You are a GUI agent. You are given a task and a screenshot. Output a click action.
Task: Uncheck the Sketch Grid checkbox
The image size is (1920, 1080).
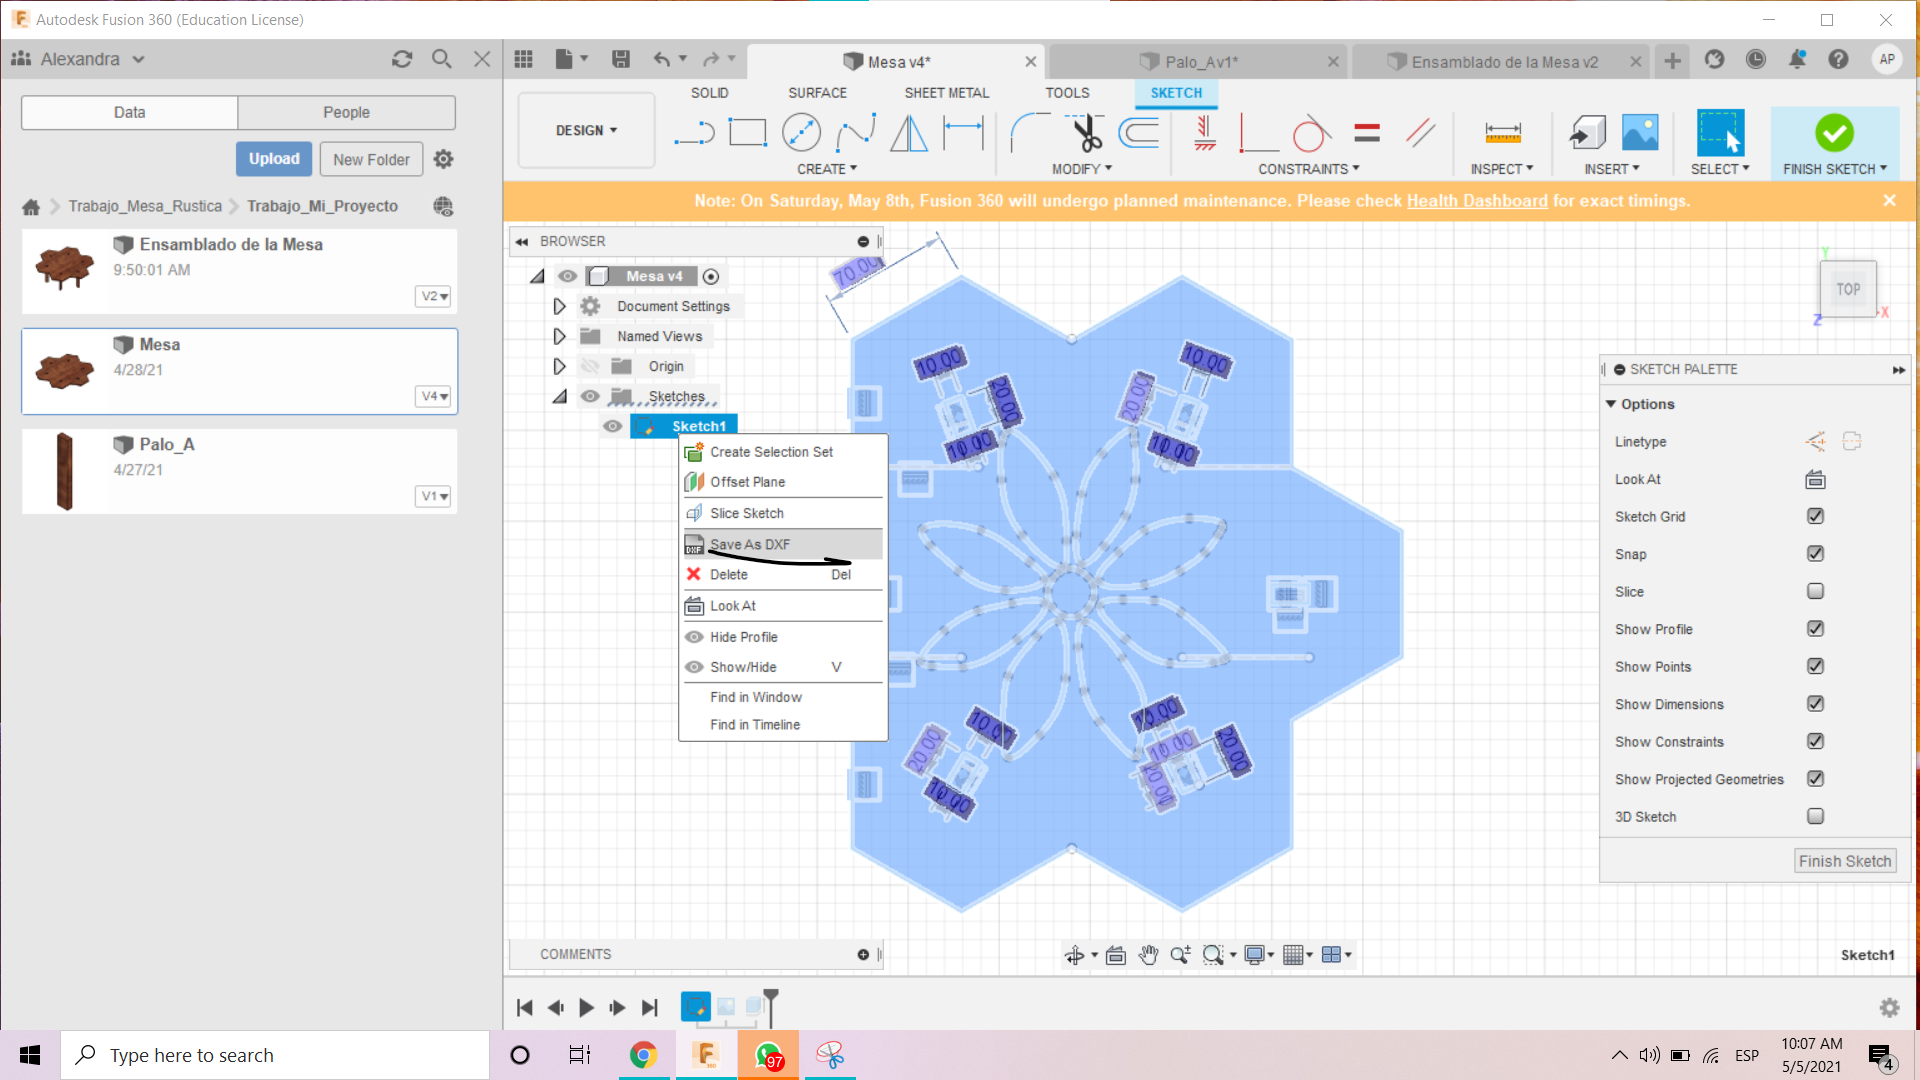[1815, 517]
